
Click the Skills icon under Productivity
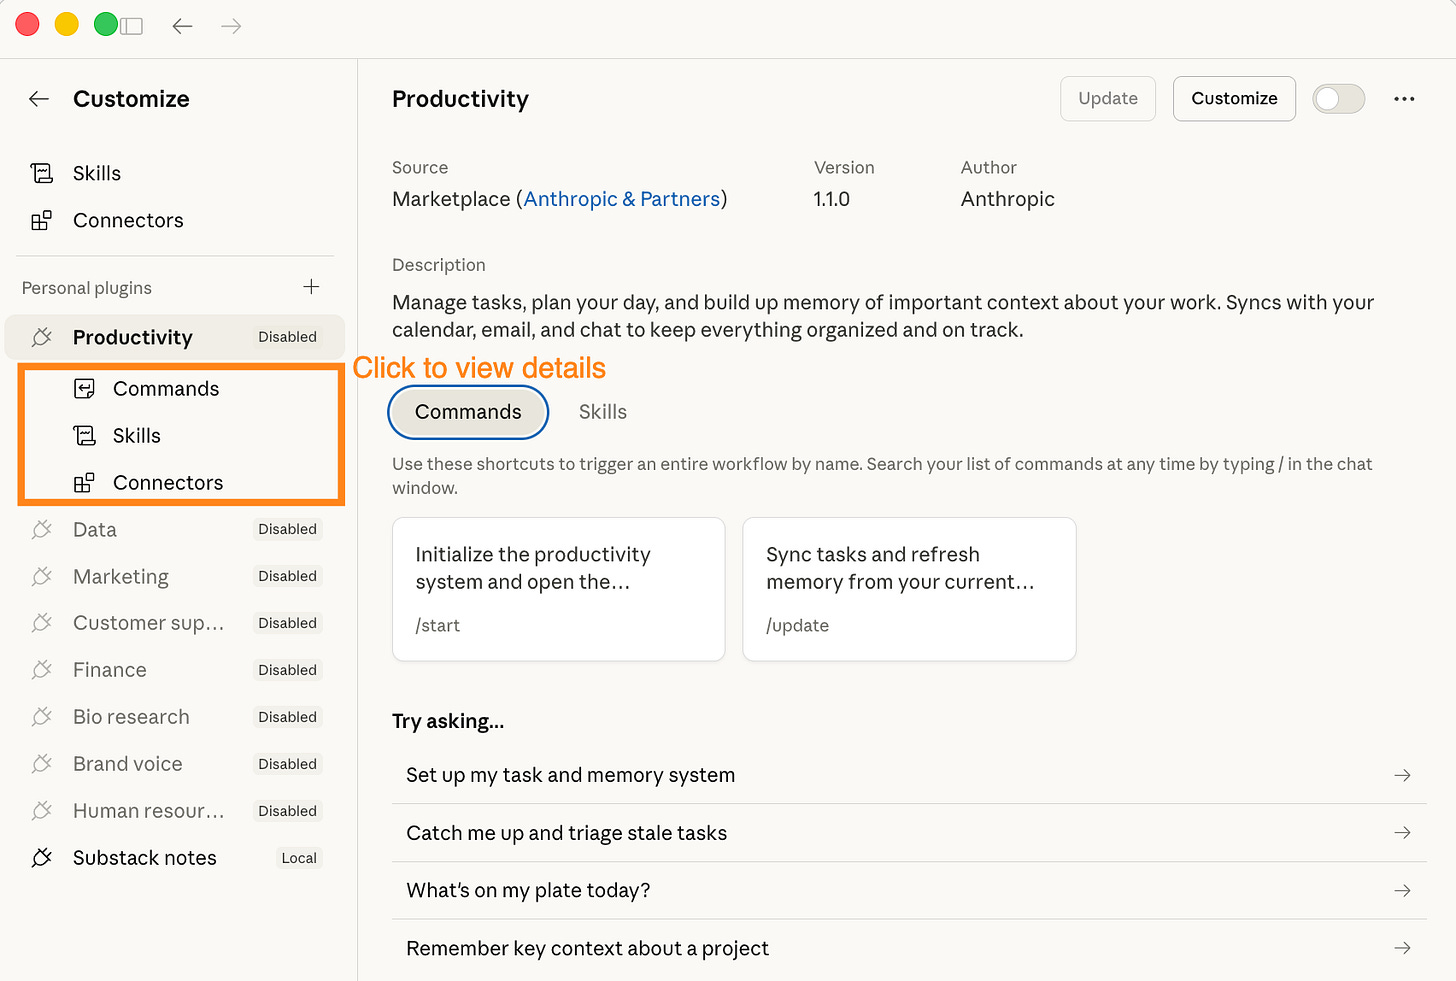coord(85,436)
